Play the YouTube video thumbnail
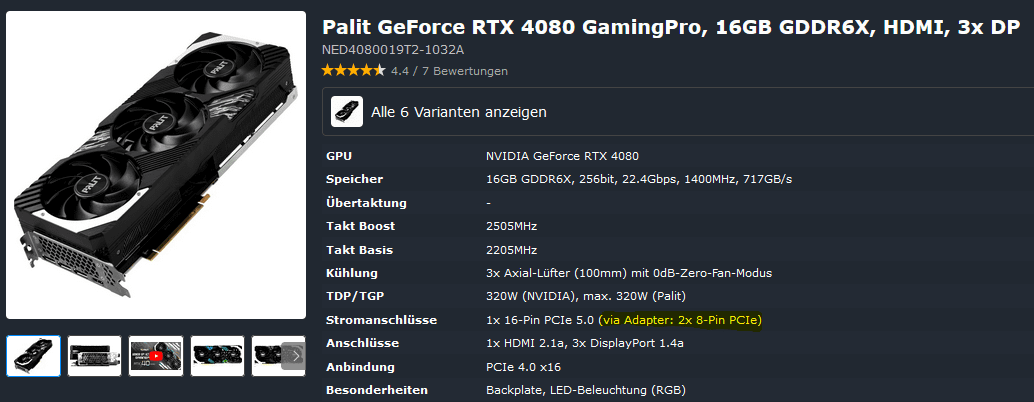 click(x=156, y=356)
